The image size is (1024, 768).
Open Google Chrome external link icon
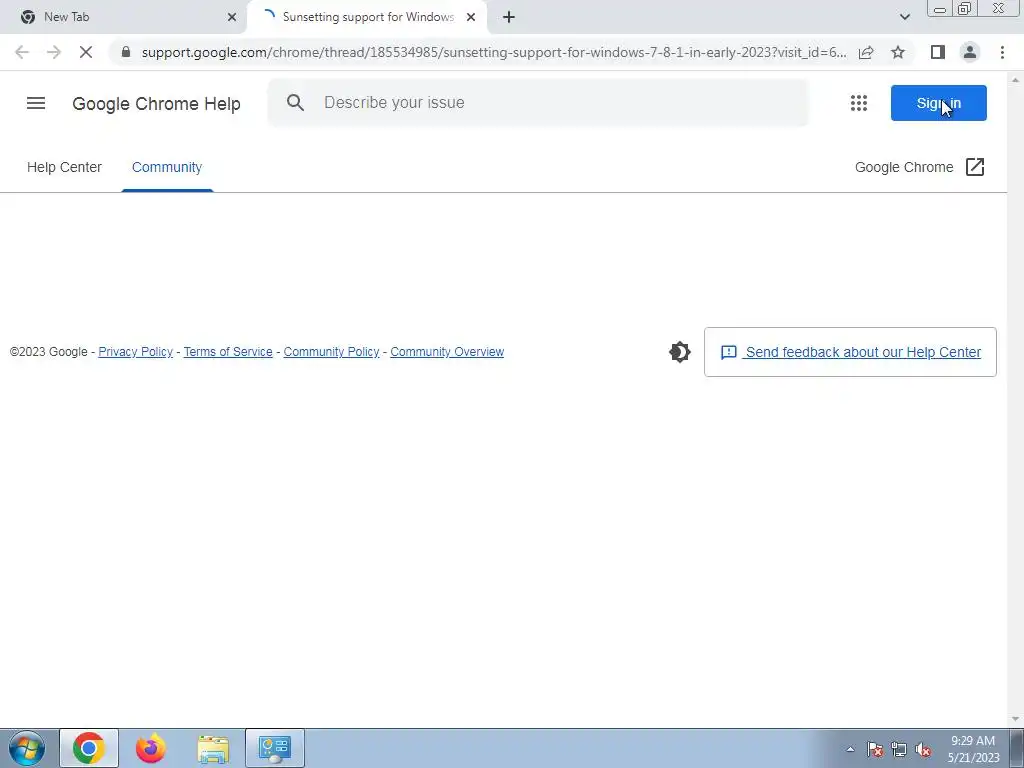coord(974,167)
